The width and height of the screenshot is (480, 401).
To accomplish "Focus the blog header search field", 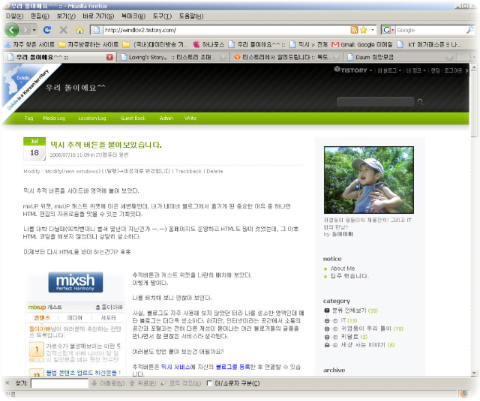I will click(x=376, y=102).
